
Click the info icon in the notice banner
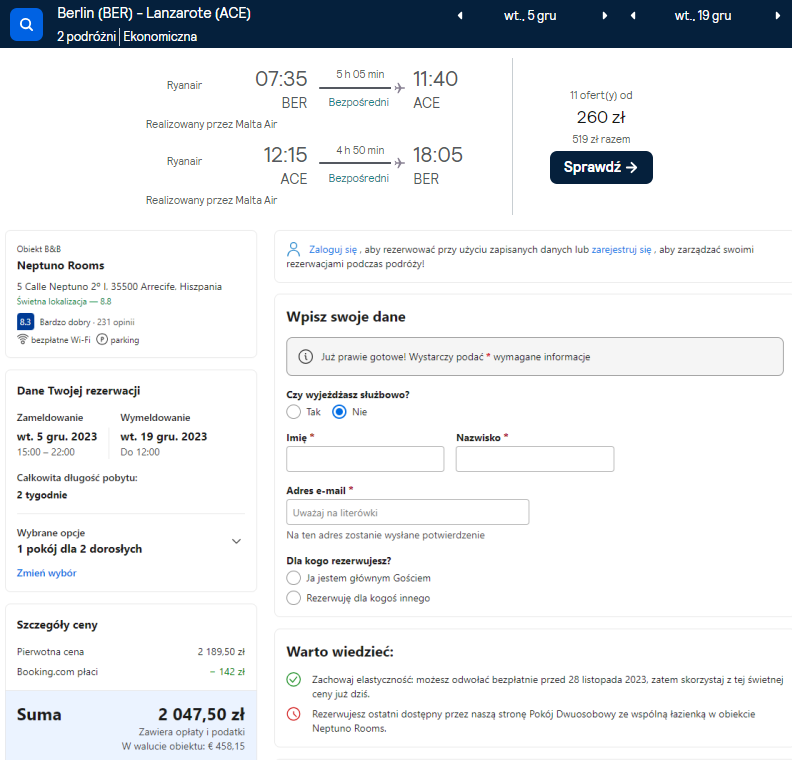306,357
